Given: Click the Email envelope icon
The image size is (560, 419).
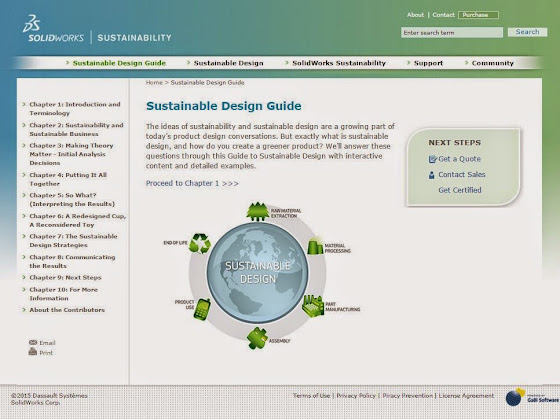Looking at the screenshot, I should (33, 343).
